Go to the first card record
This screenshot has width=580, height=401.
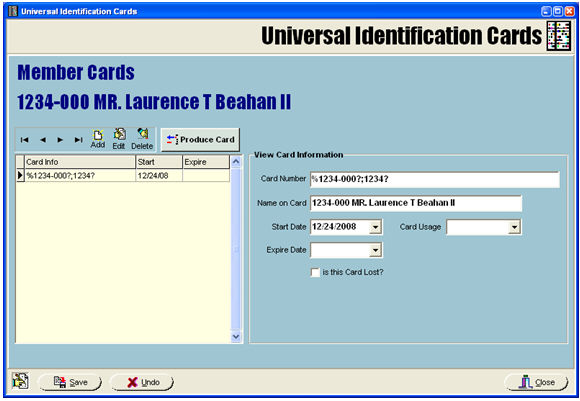coord(24,140)
